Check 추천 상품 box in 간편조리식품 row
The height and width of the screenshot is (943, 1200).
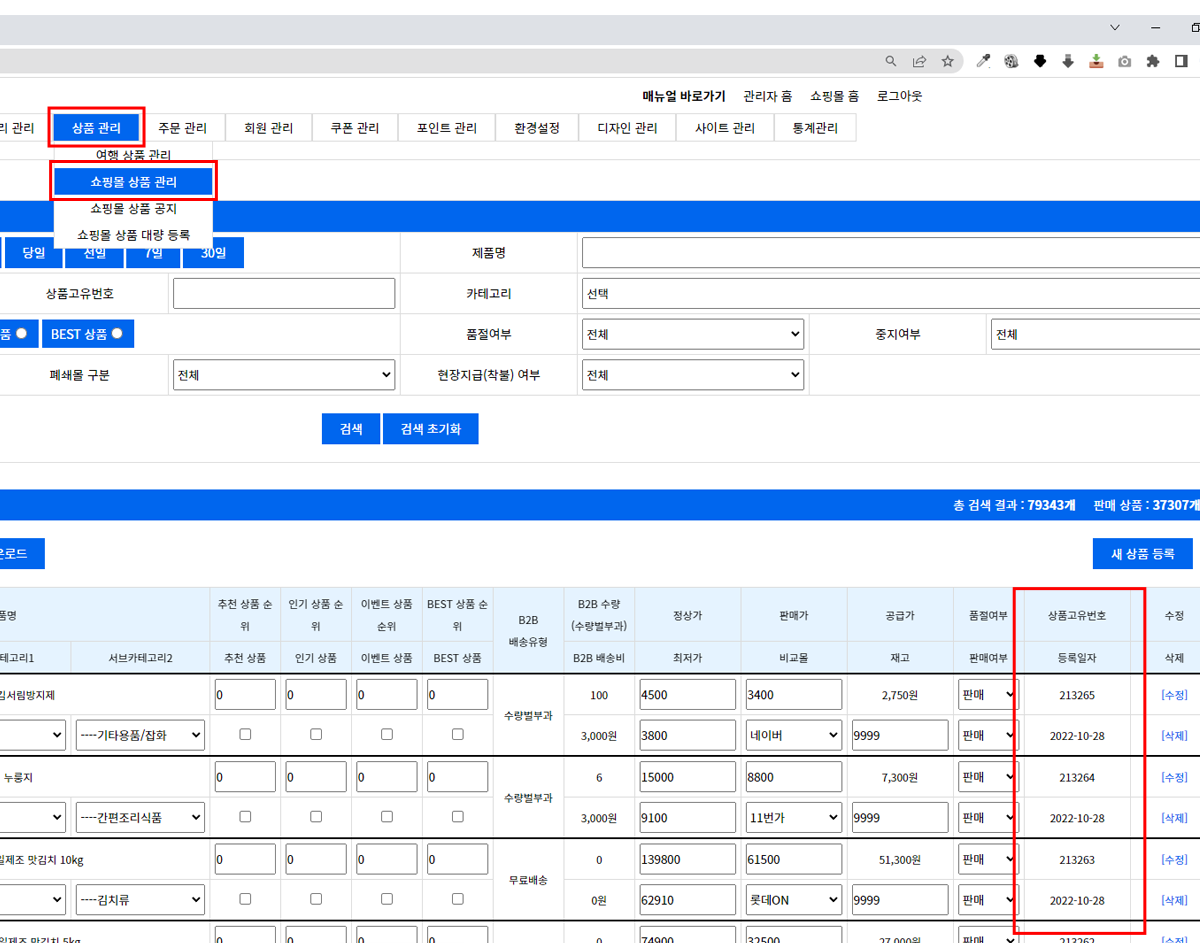click(x=245, y=816)
